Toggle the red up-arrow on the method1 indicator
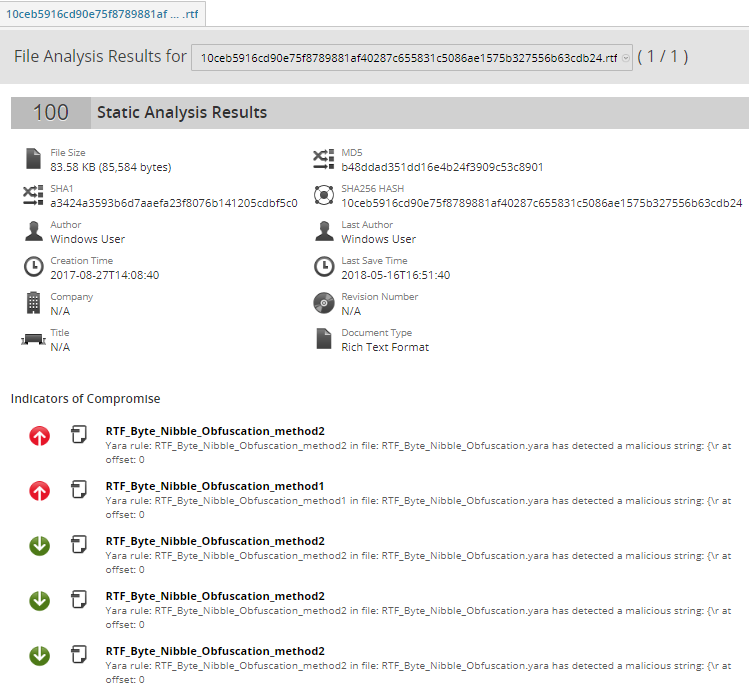 tap(39, 491)
